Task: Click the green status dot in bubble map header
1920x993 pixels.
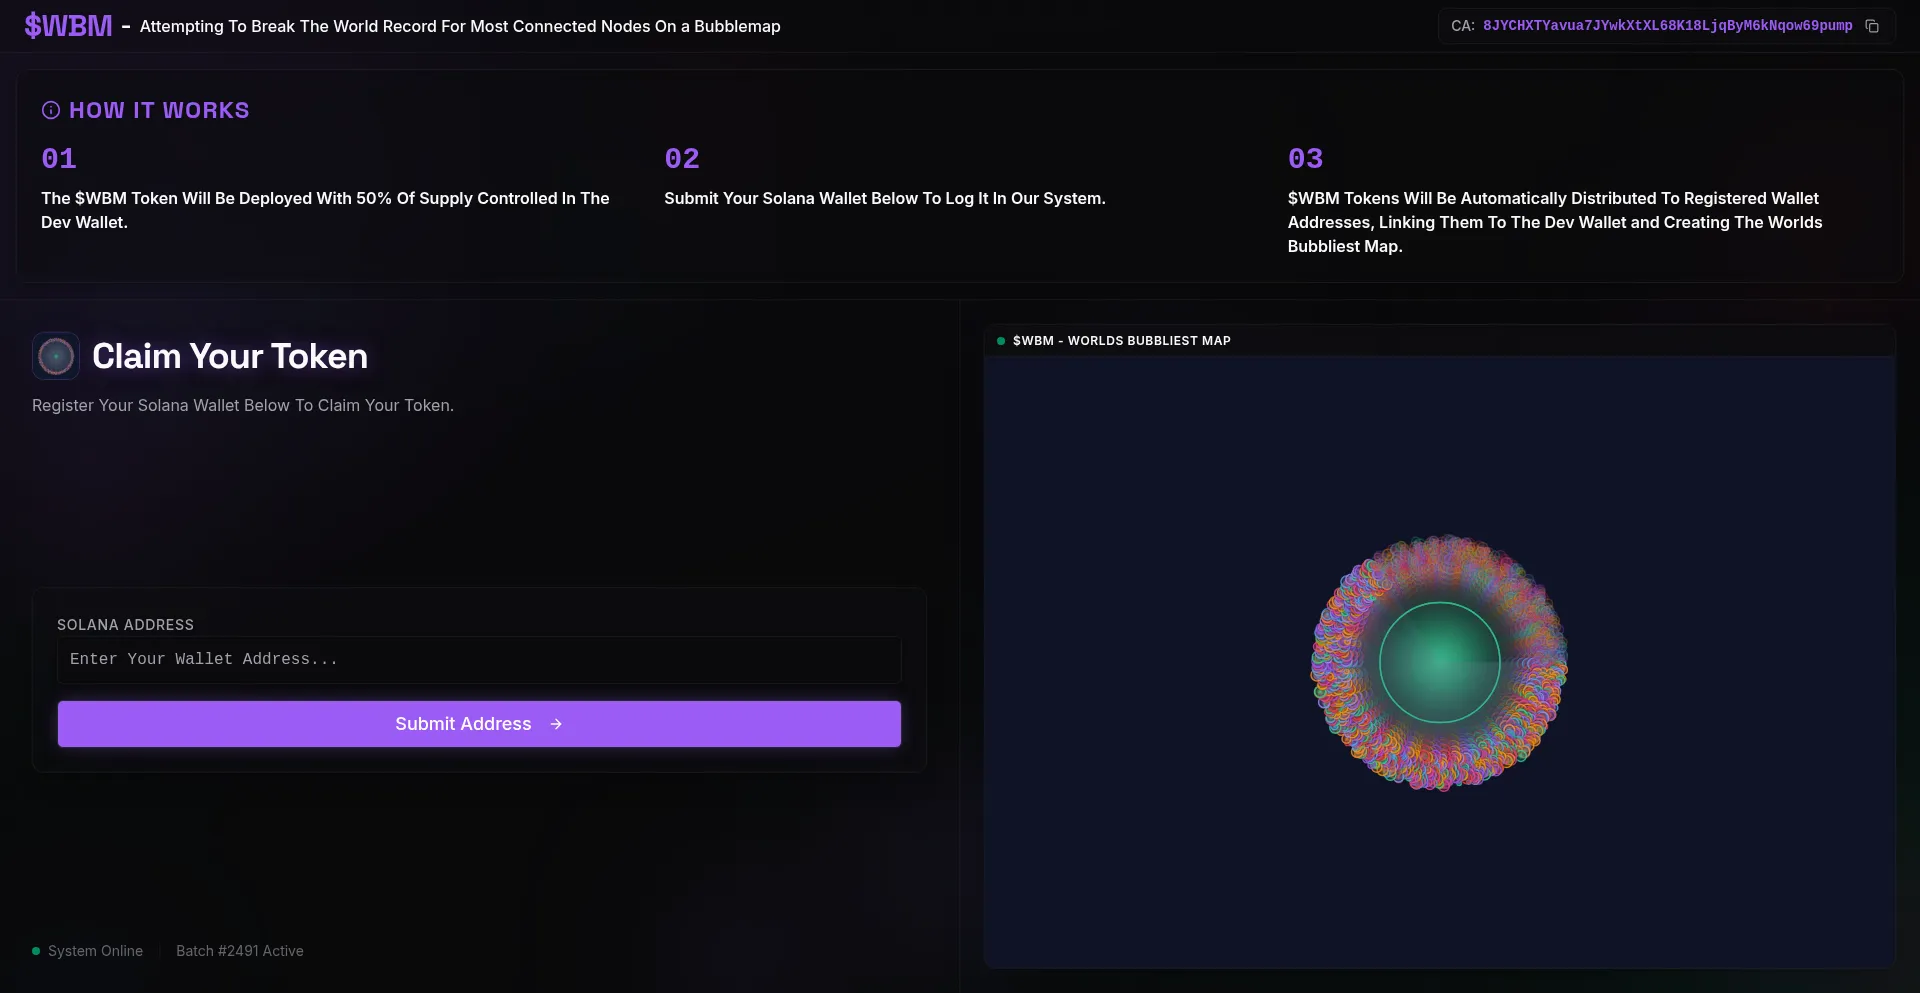Action: tap(1001, 341)
